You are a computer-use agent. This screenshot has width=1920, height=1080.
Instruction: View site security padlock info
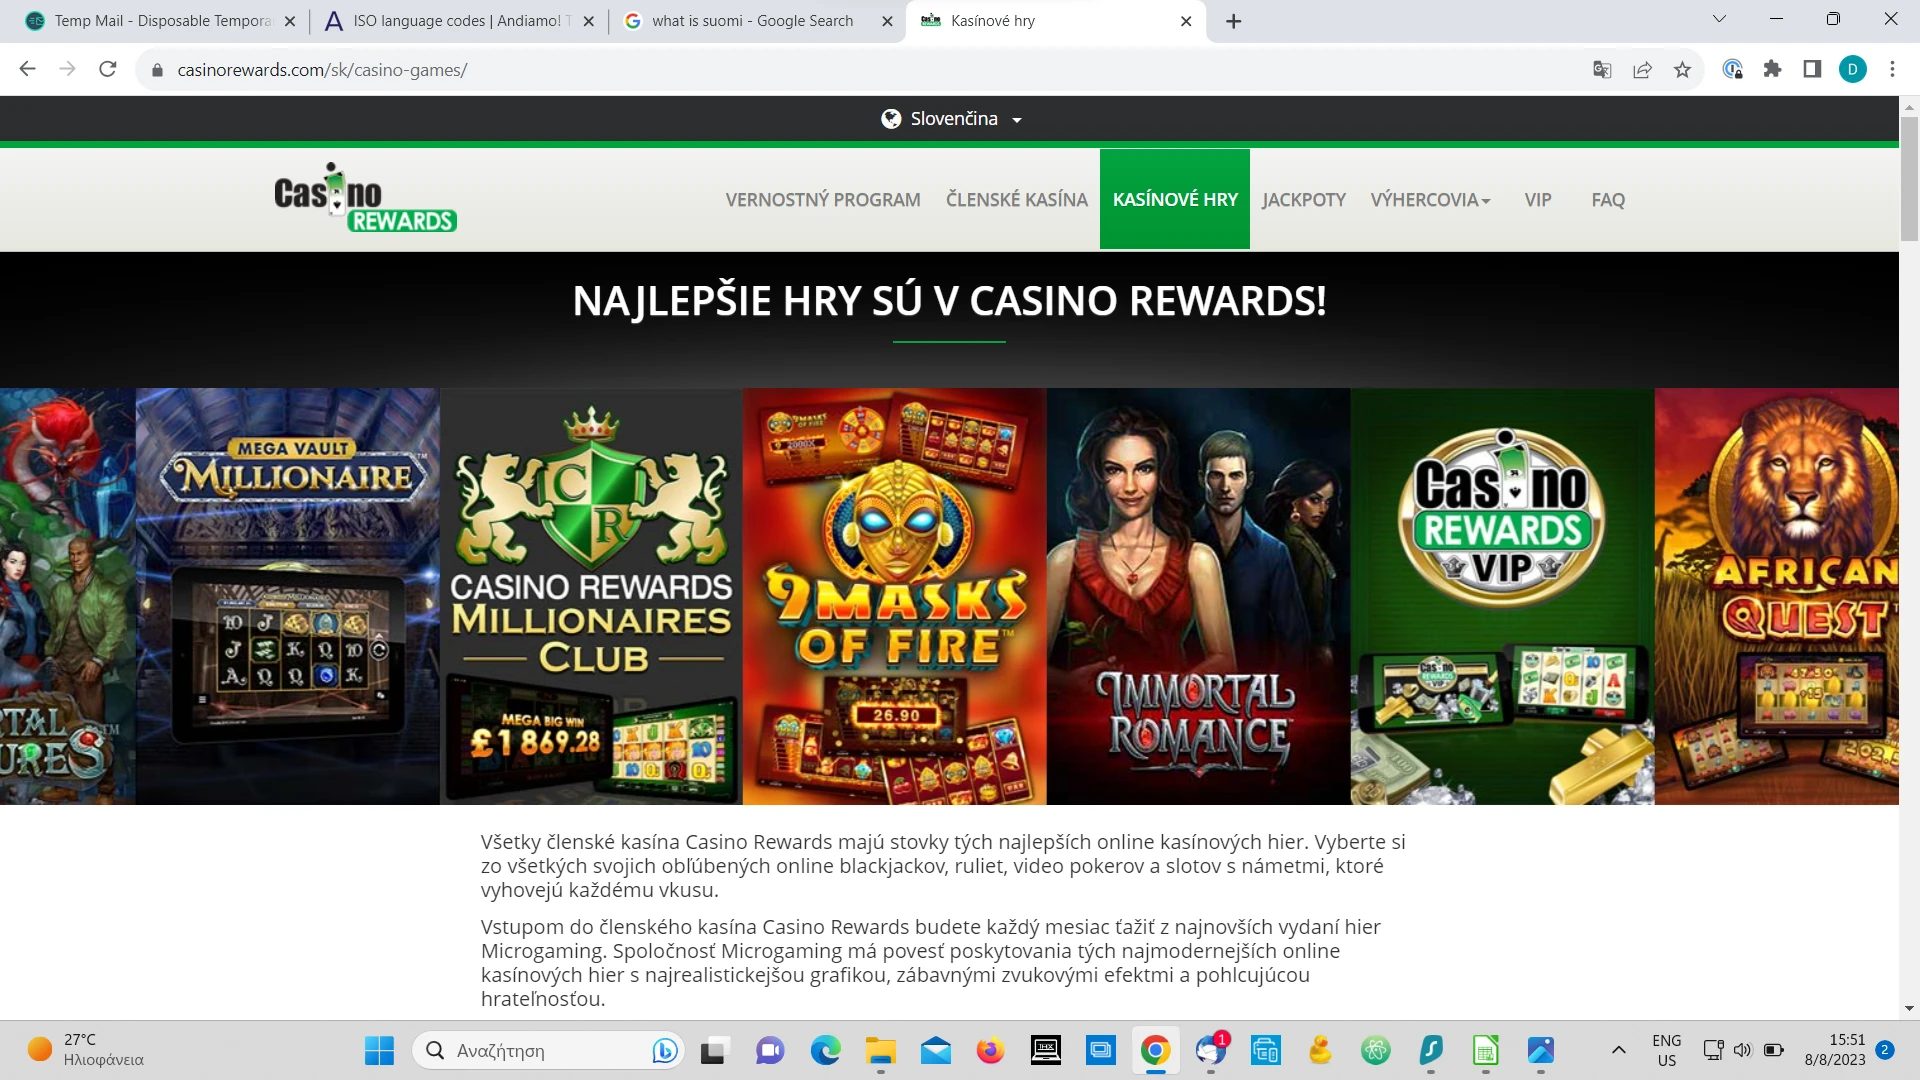[157, 70]
